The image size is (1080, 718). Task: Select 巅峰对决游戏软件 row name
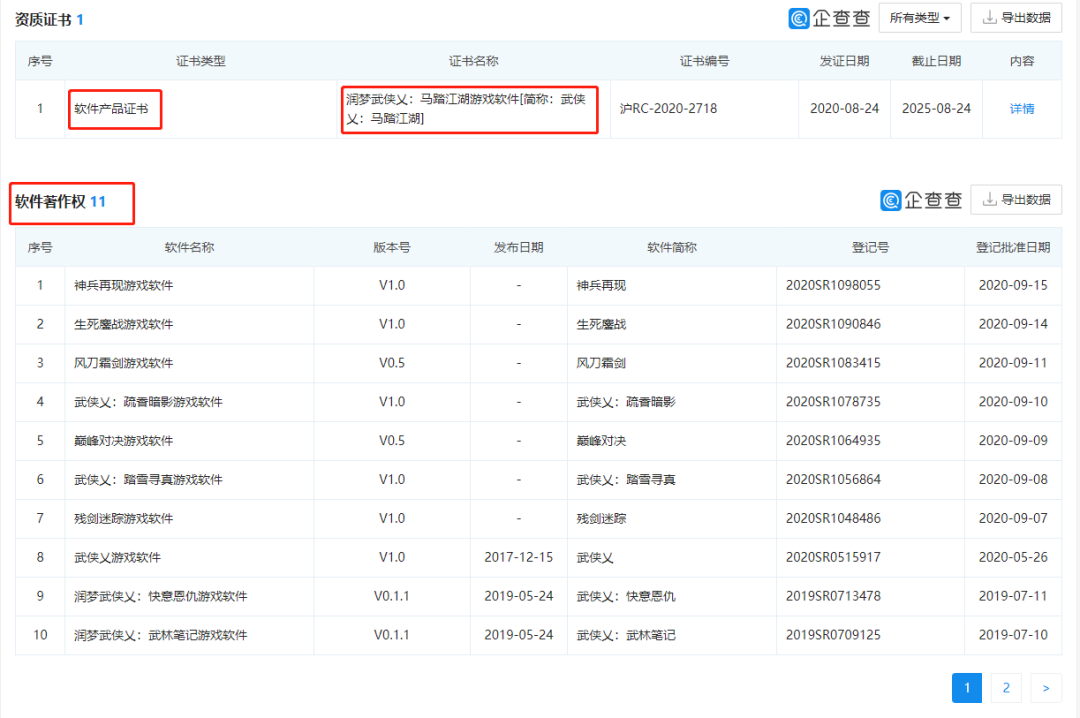pos(123,440)
